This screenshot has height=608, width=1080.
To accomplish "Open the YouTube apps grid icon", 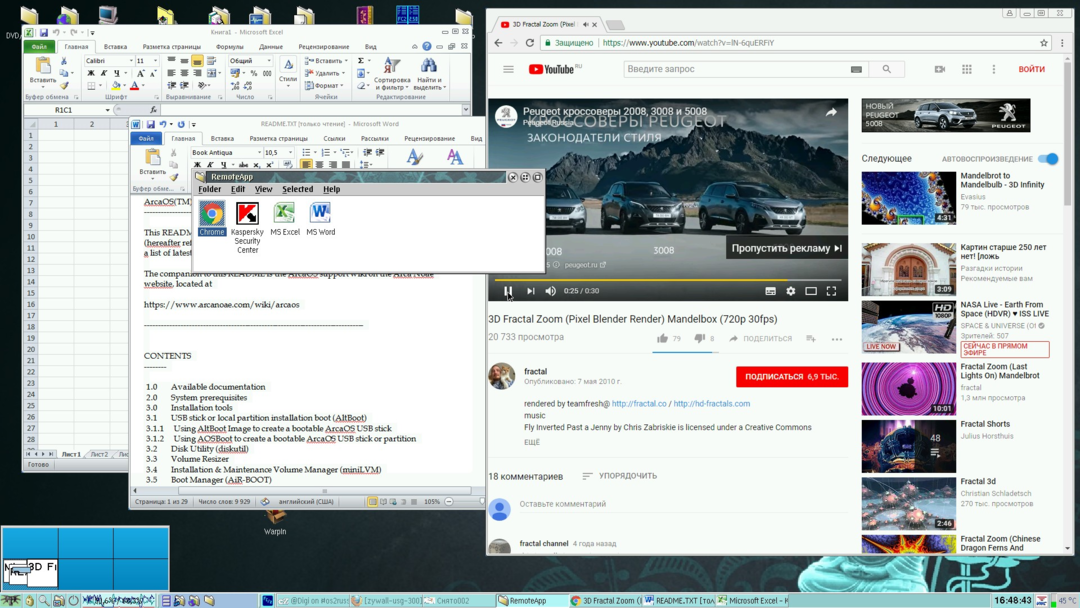I will 967,69.
